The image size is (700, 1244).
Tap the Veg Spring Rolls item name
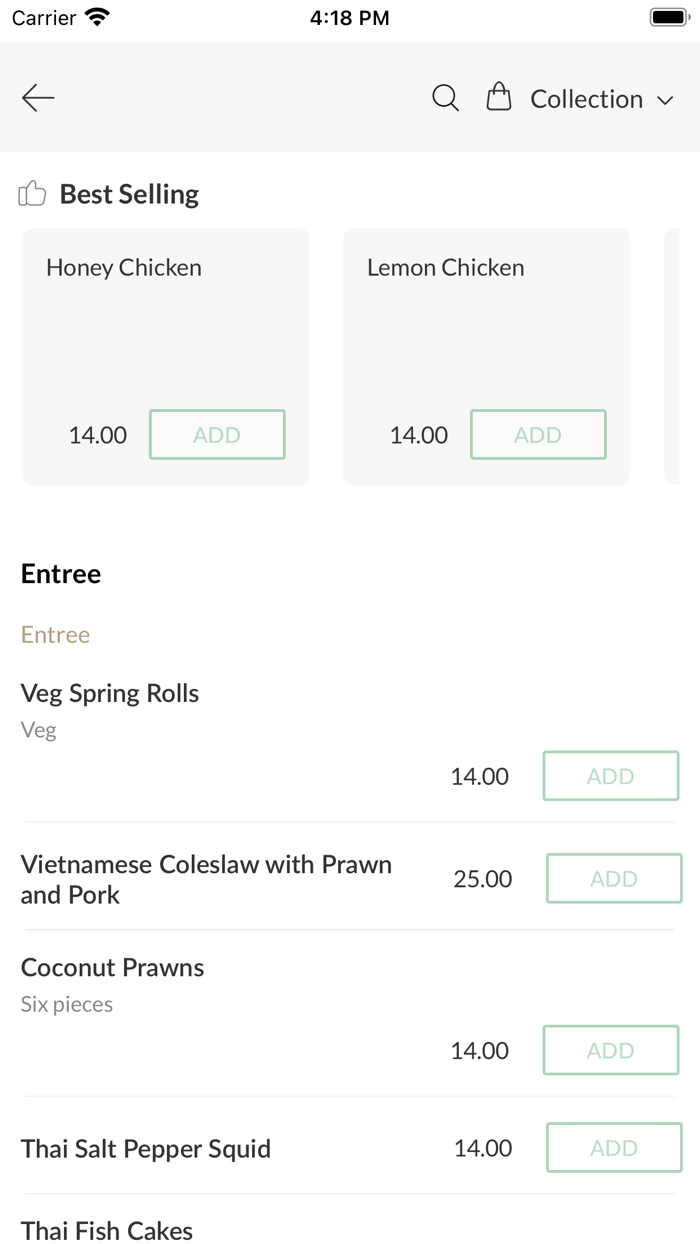coord(110,694)
